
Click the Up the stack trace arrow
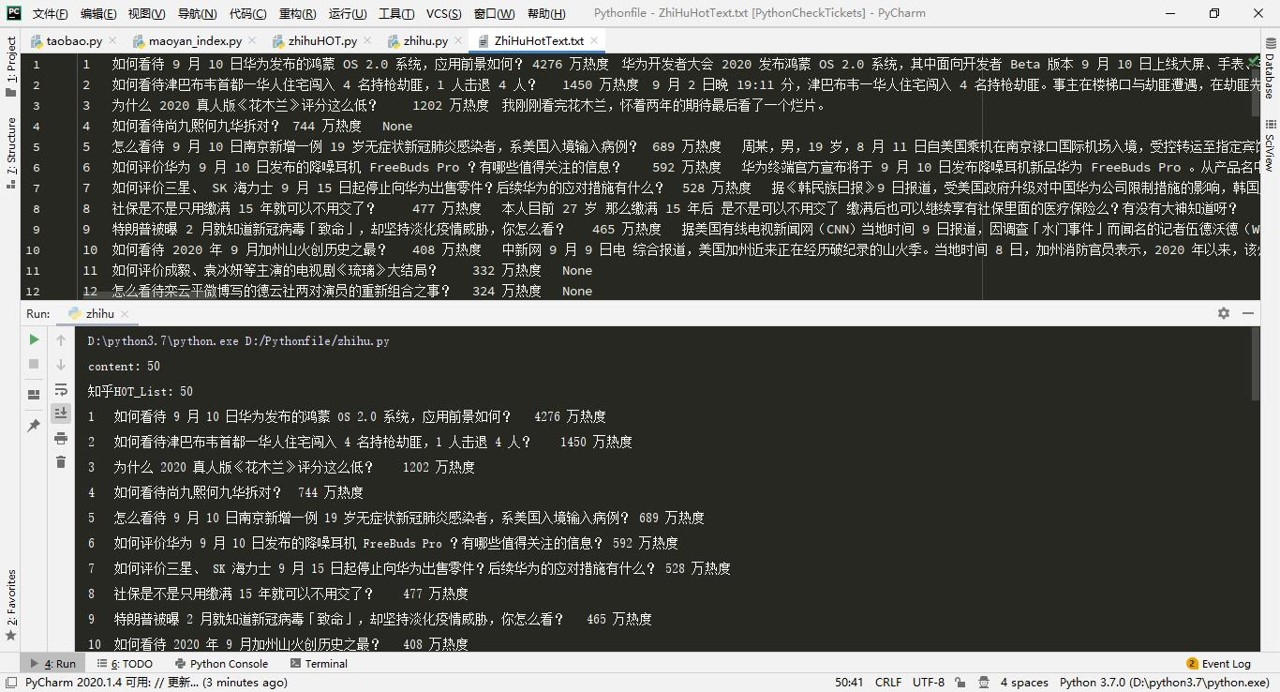tap(61, 340)
